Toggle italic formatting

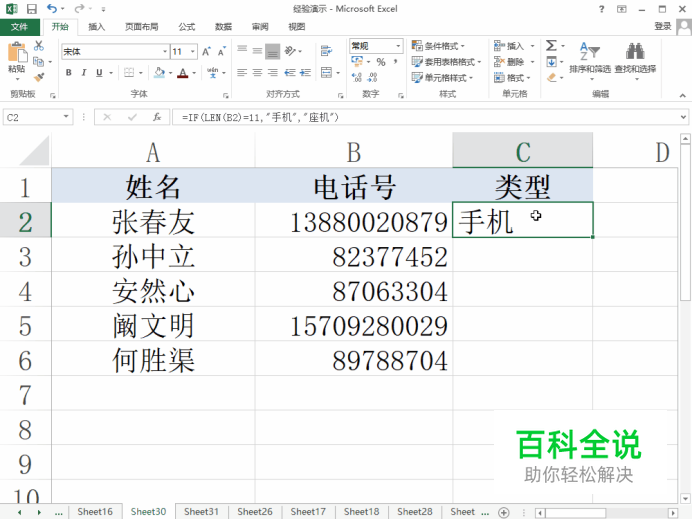pos(84,72)
